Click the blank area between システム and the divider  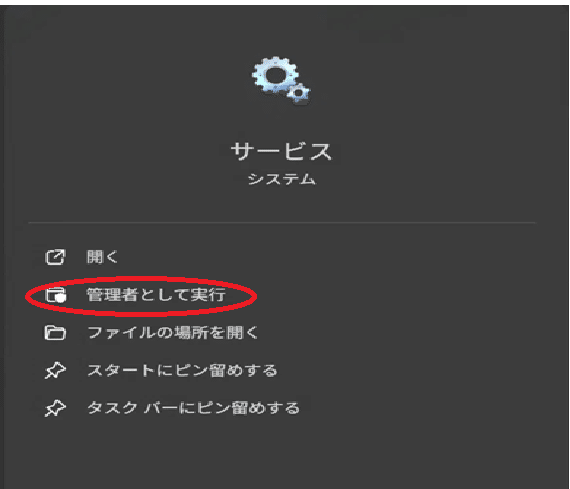click(x=282, y=204)
